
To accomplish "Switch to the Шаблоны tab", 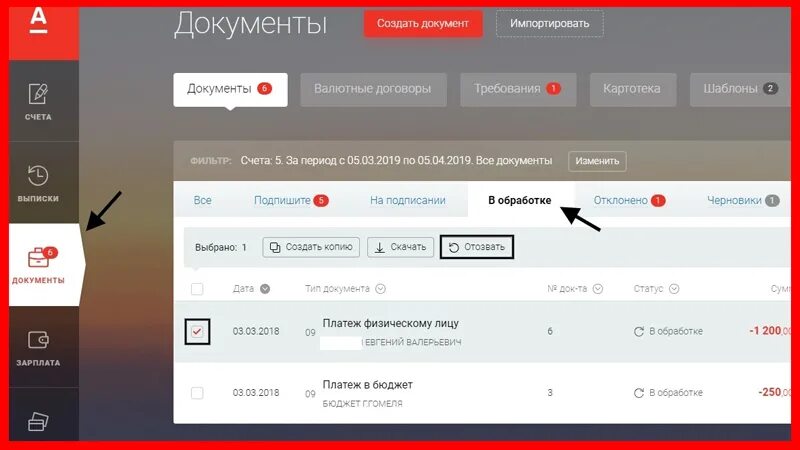I will click(x=740, y=89).
